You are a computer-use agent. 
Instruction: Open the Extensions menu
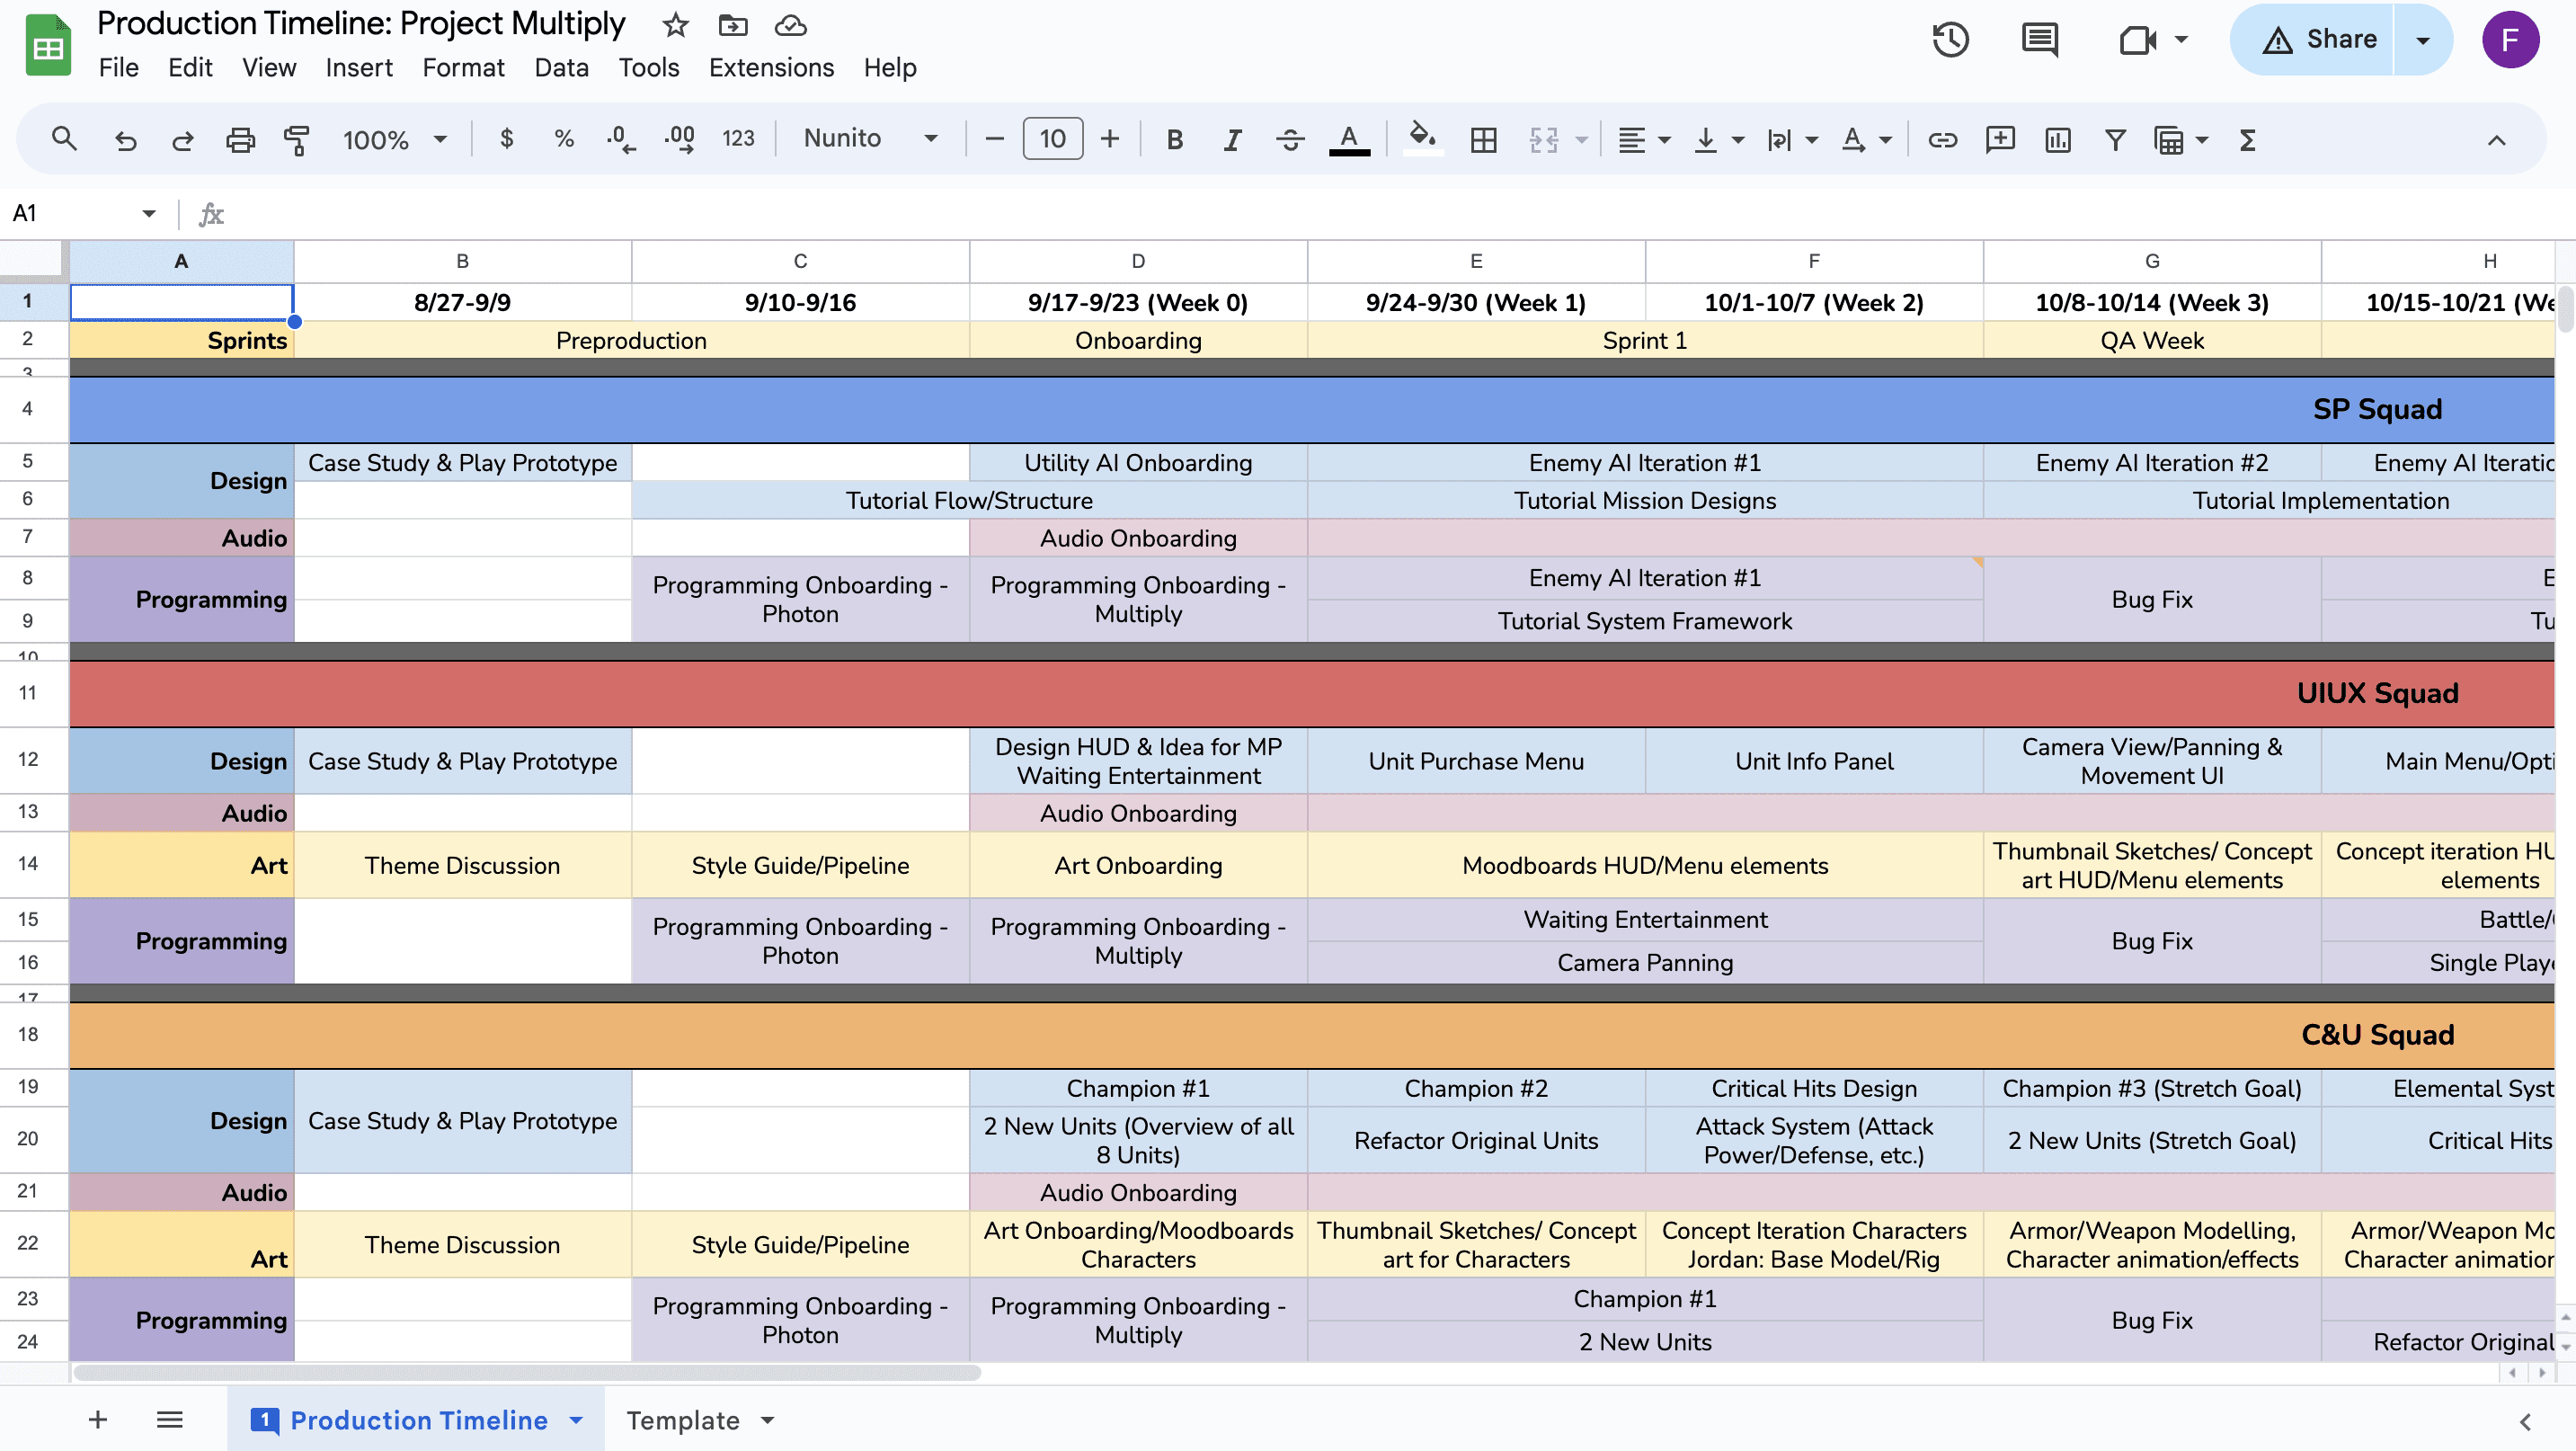point(771,67)
